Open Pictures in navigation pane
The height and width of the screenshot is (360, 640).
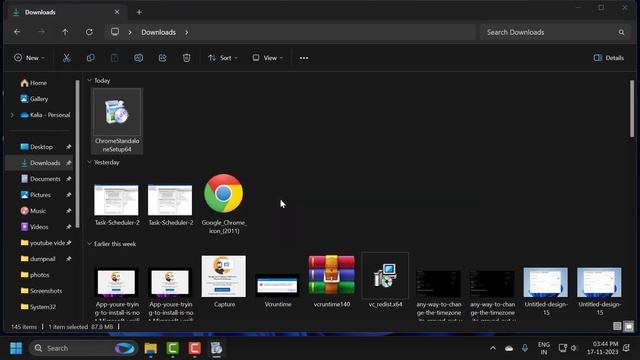point(41,195)
